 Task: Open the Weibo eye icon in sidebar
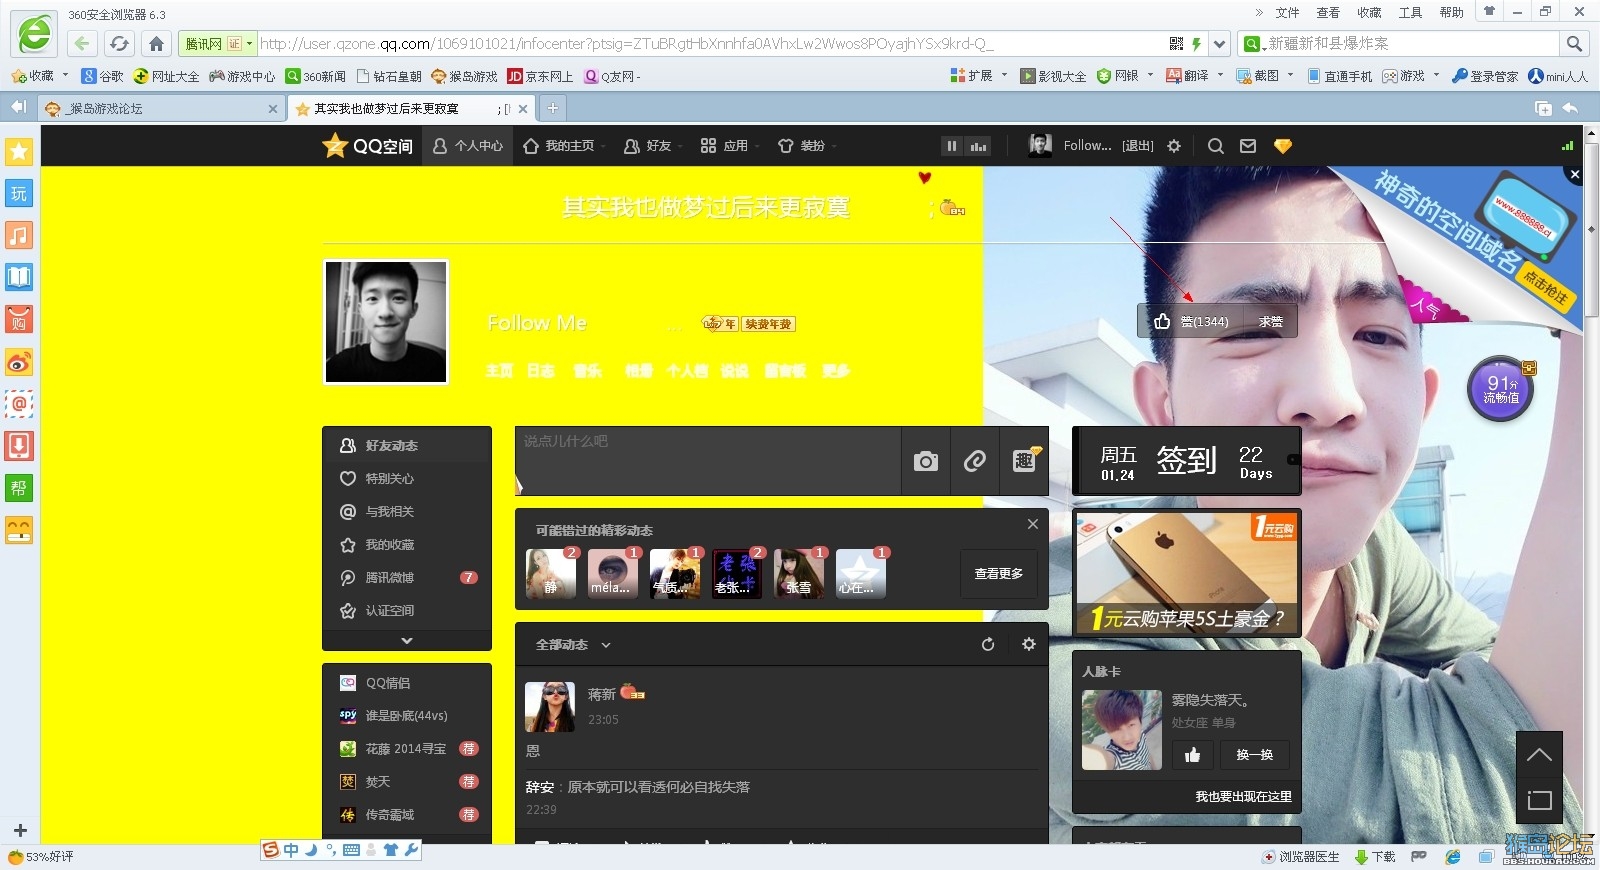point(19,362)
